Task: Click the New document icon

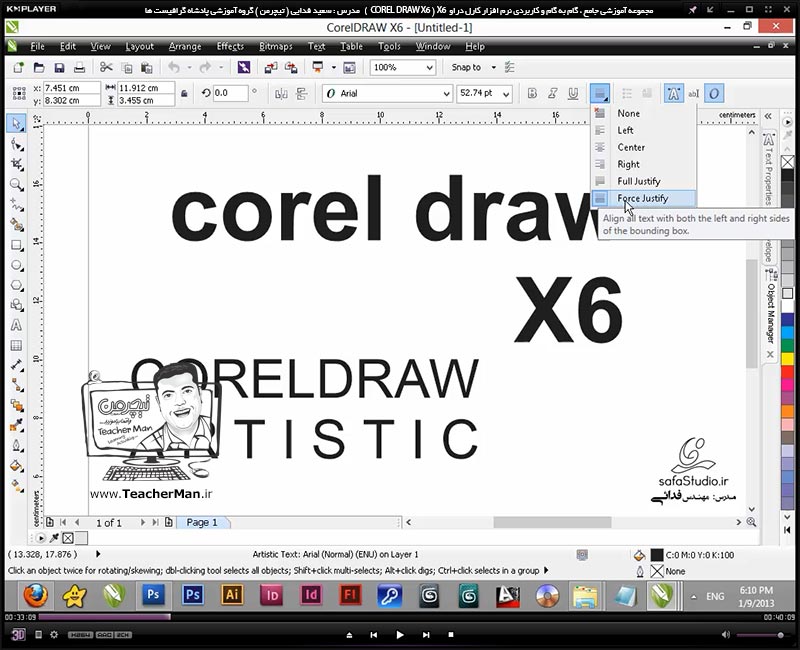Action: click(x=19, y=67)
